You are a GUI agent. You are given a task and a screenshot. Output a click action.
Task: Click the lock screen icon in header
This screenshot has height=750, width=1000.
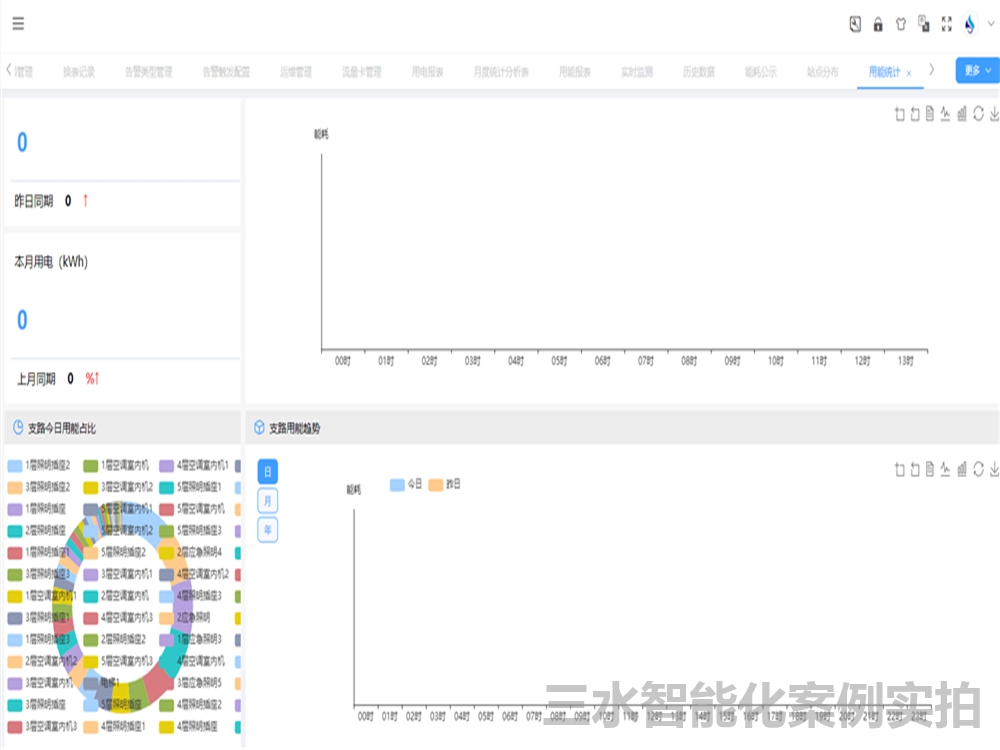[x=878, y=24]
